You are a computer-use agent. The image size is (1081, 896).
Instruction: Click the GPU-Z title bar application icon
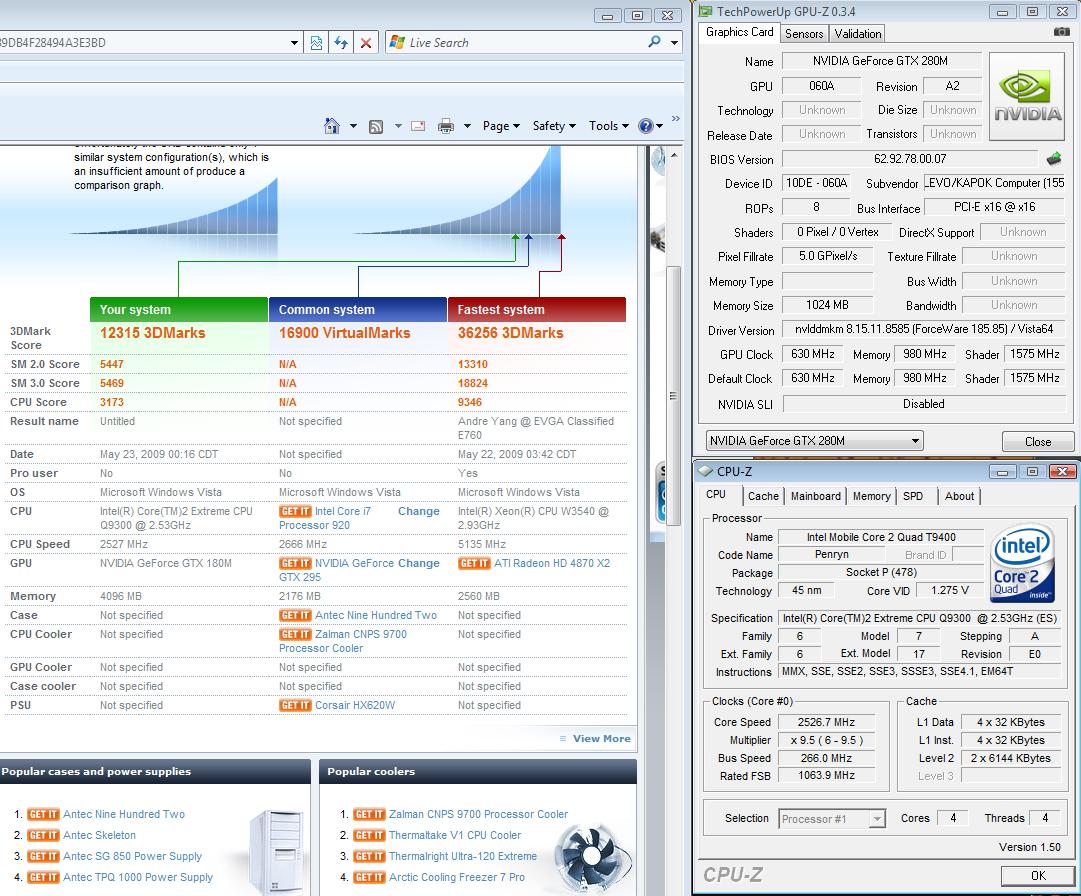(x=705, y=11)
